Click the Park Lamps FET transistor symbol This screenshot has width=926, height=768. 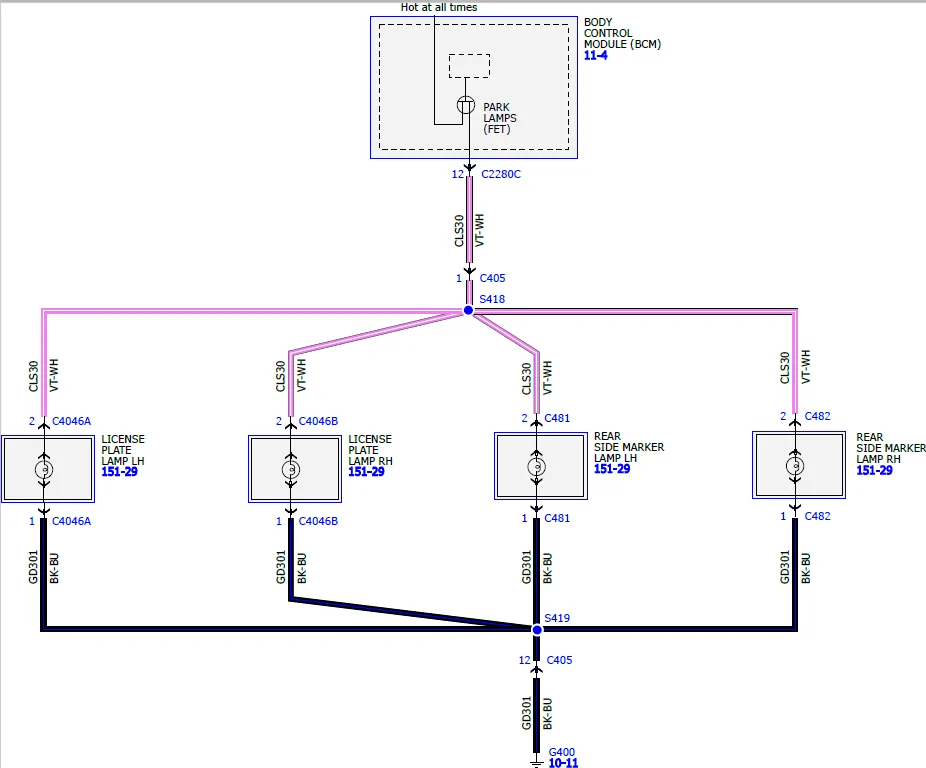point(466,105)
